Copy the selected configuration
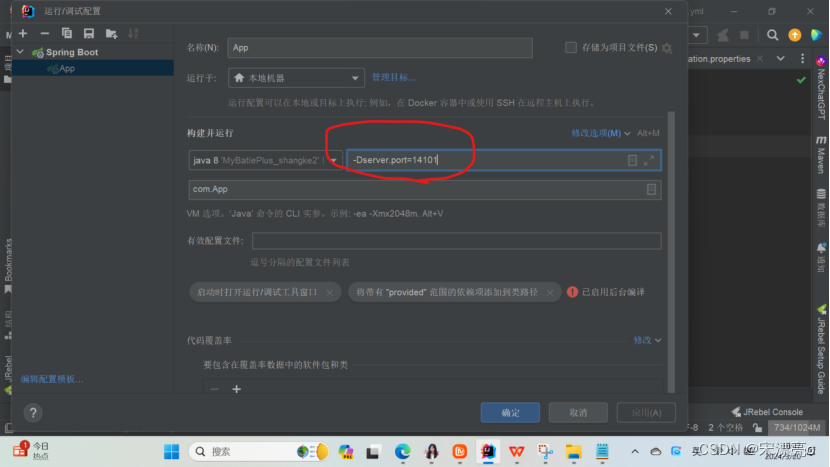This screenshot has height=467, width=830. (x=67, y=33)
